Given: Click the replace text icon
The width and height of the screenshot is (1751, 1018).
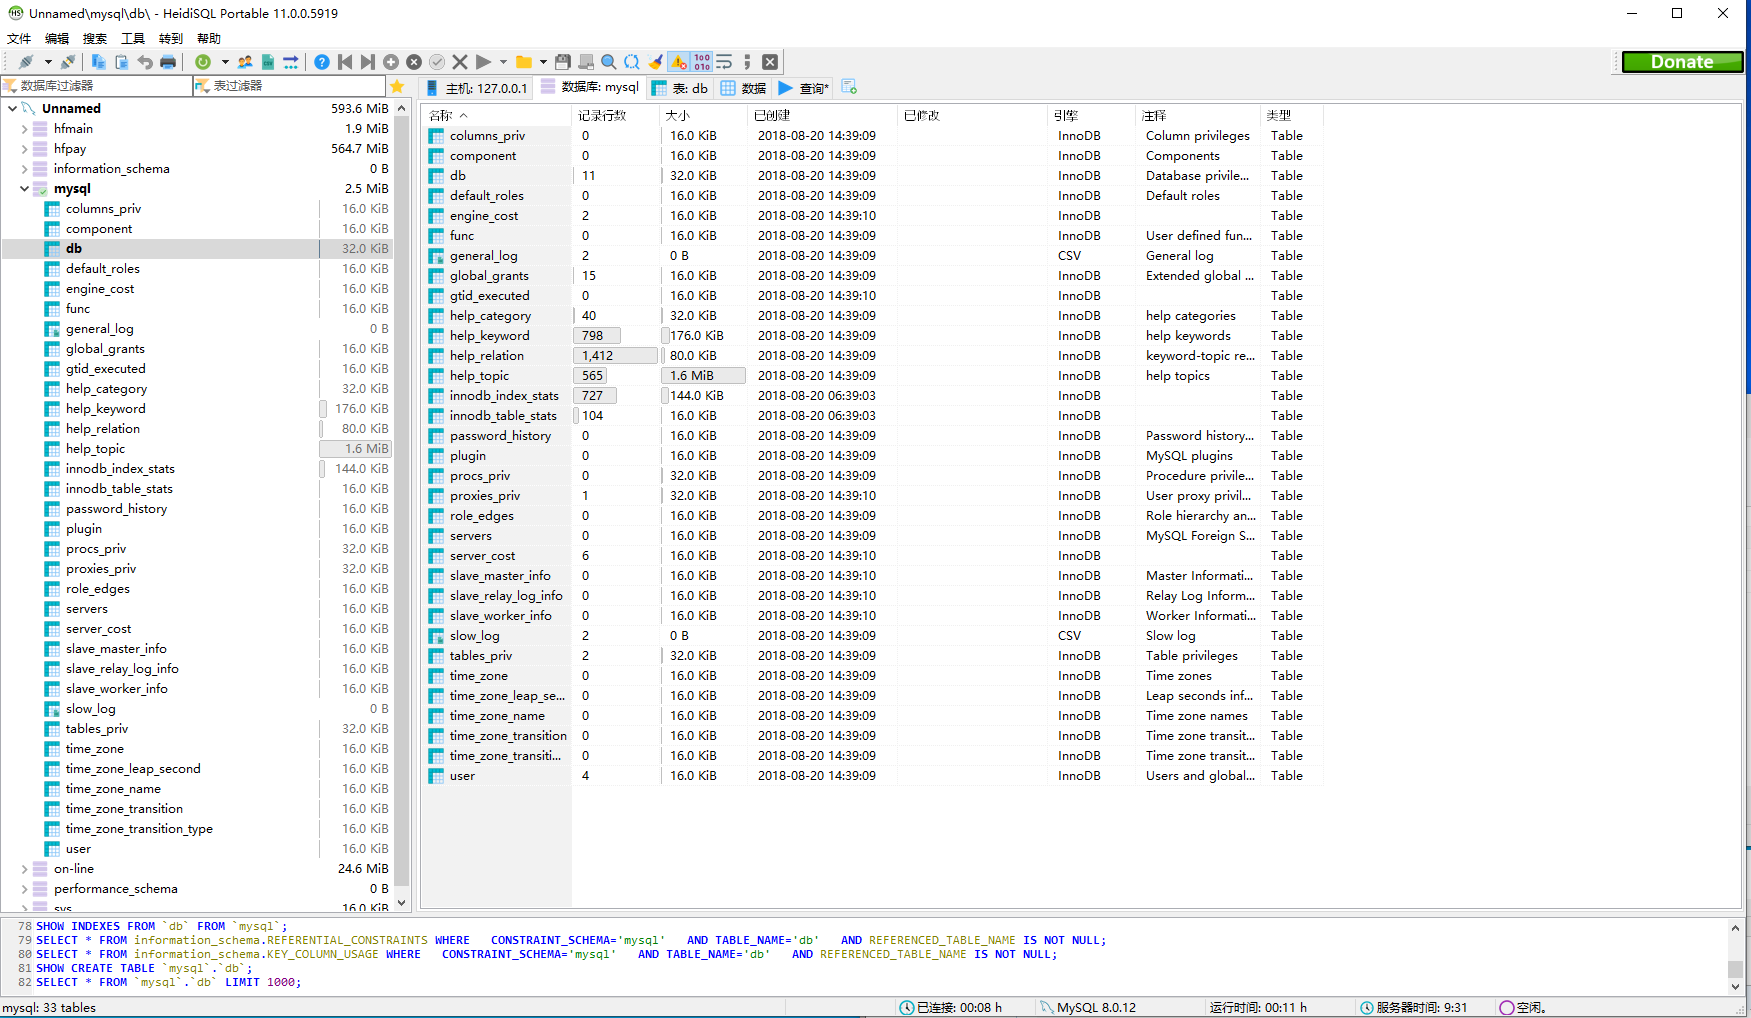Looking at the screenshot, I should coord(632,62).
